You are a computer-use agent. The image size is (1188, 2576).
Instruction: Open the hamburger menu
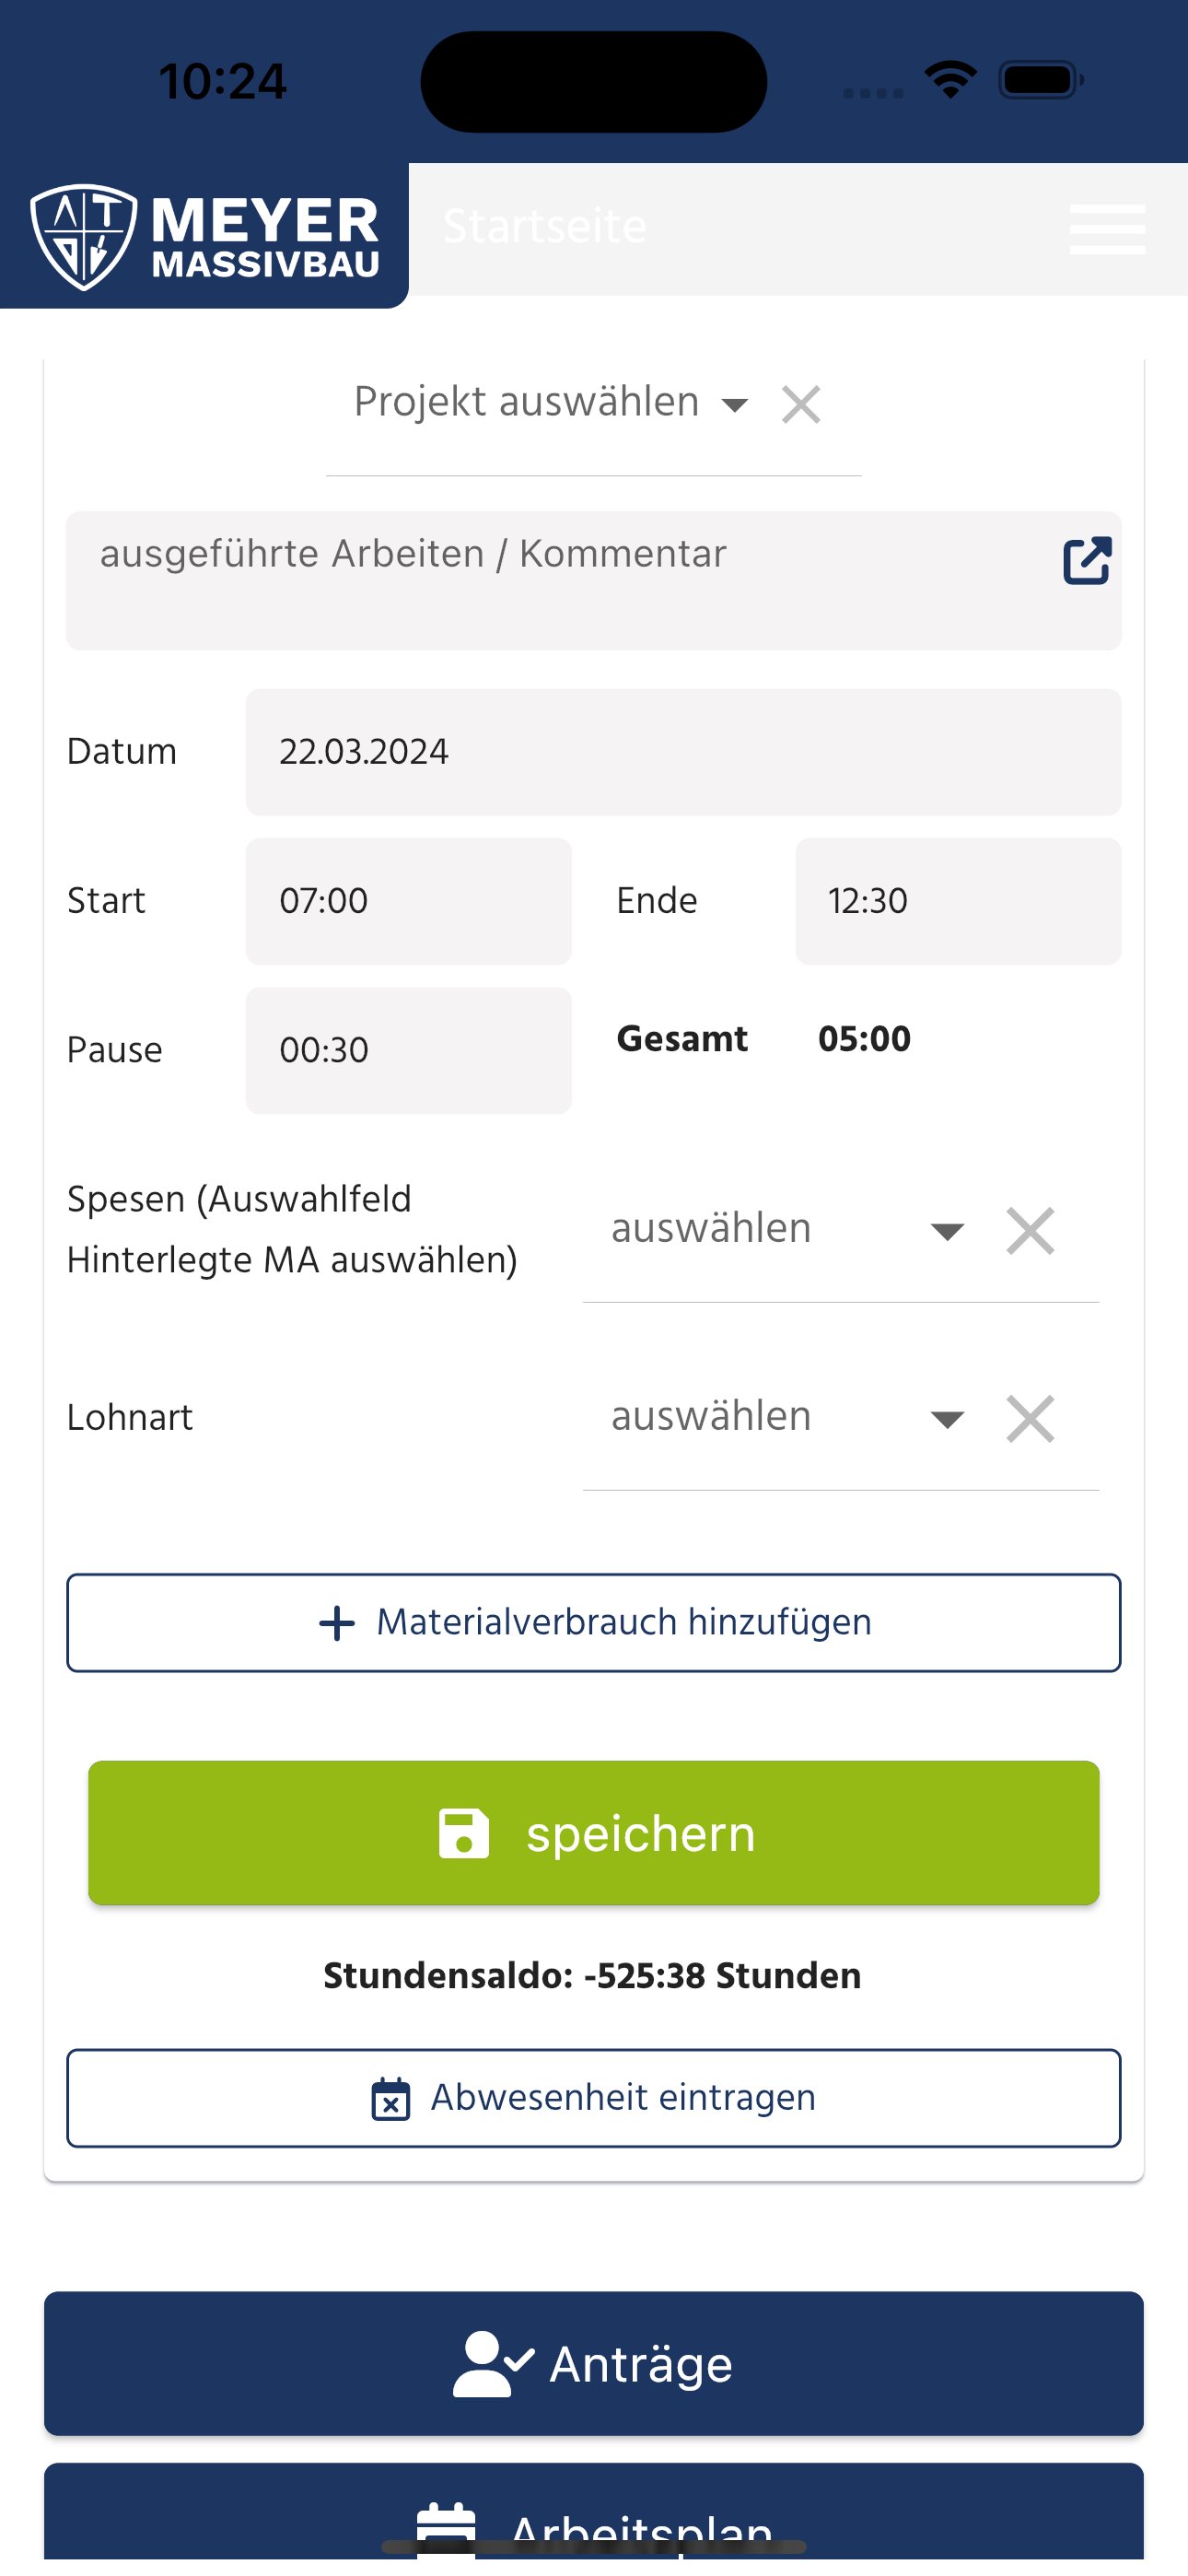[1107, 229]
